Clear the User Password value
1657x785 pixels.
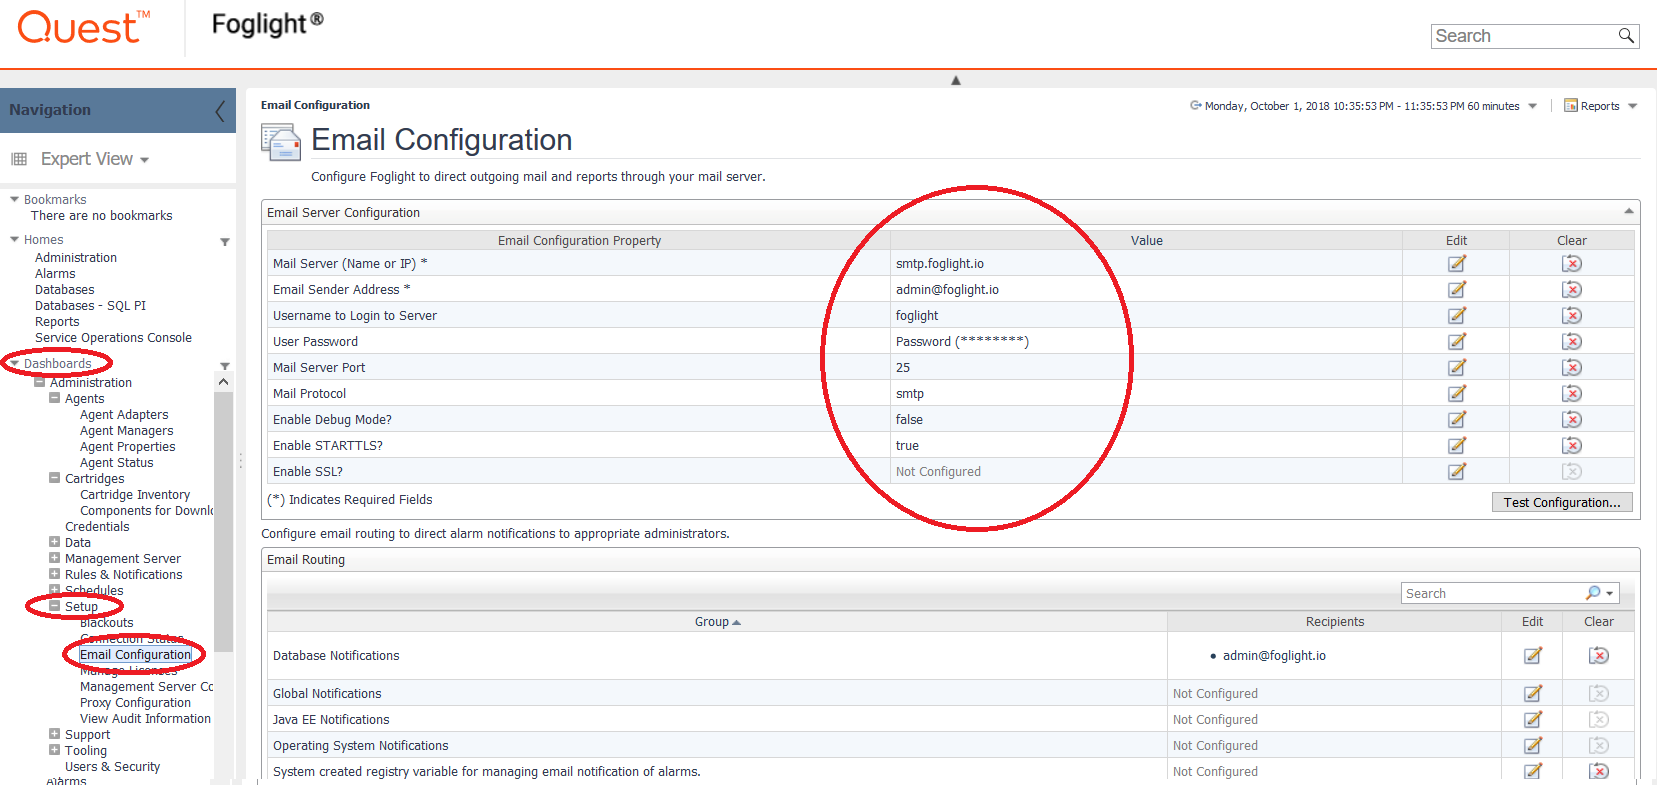1572,341
